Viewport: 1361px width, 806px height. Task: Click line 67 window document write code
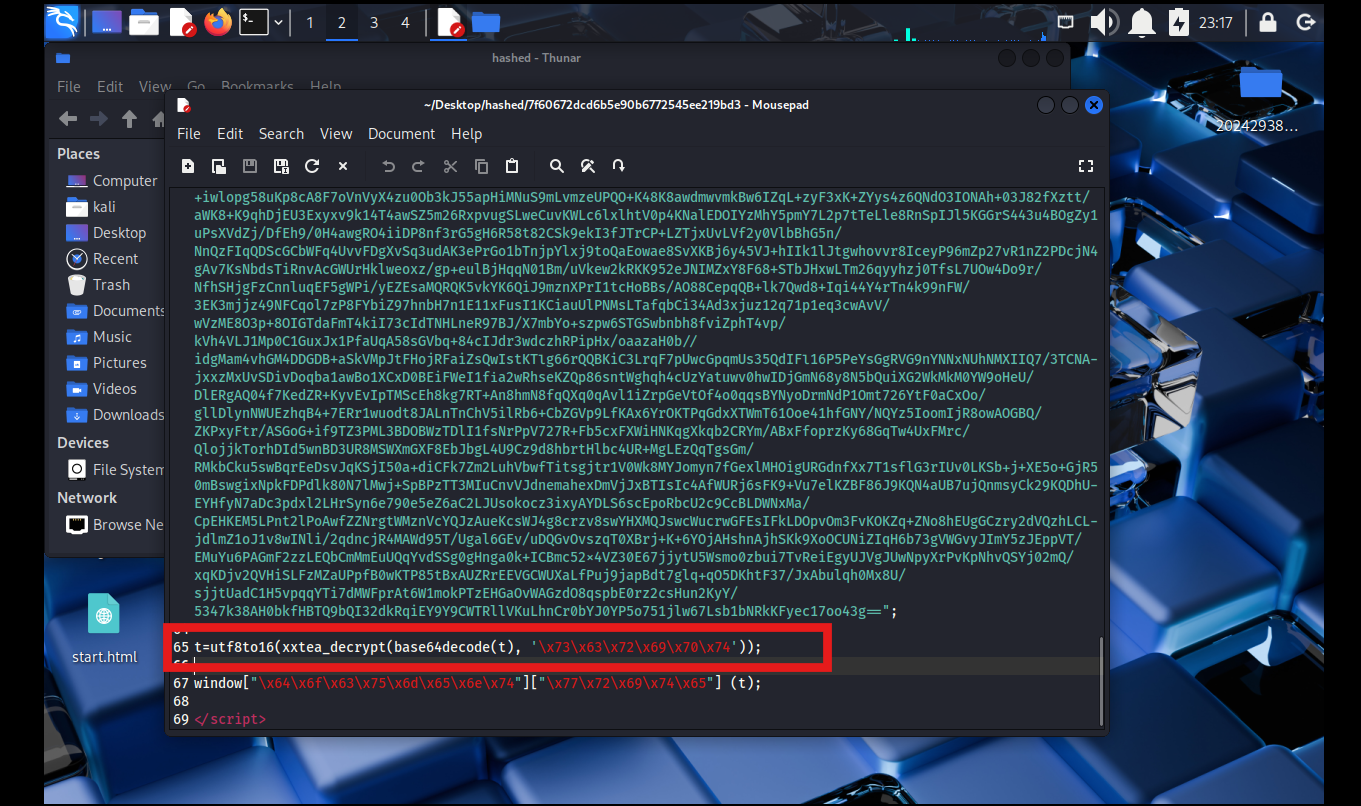pyautogui.click(x=477, y=683)
